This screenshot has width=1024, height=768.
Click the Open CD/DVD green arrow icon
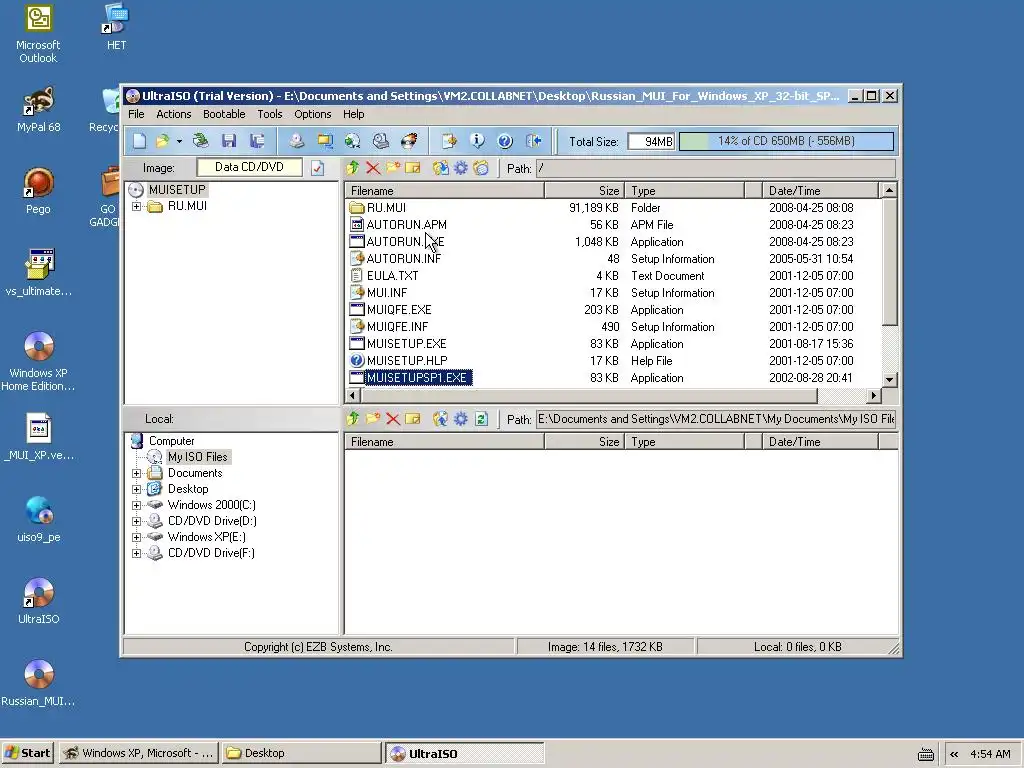click(200, 141)
